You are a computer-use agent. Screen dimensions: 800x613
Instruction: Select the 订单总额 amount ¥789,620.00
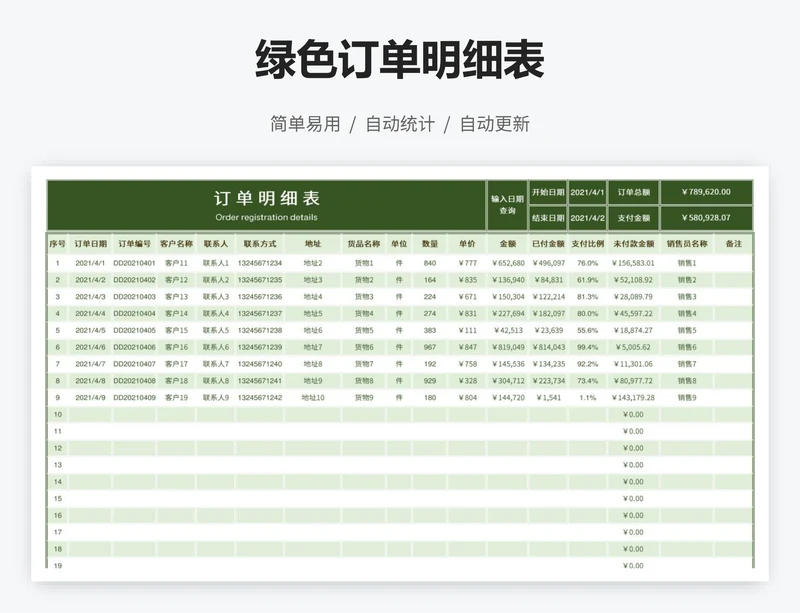[705, 192]
